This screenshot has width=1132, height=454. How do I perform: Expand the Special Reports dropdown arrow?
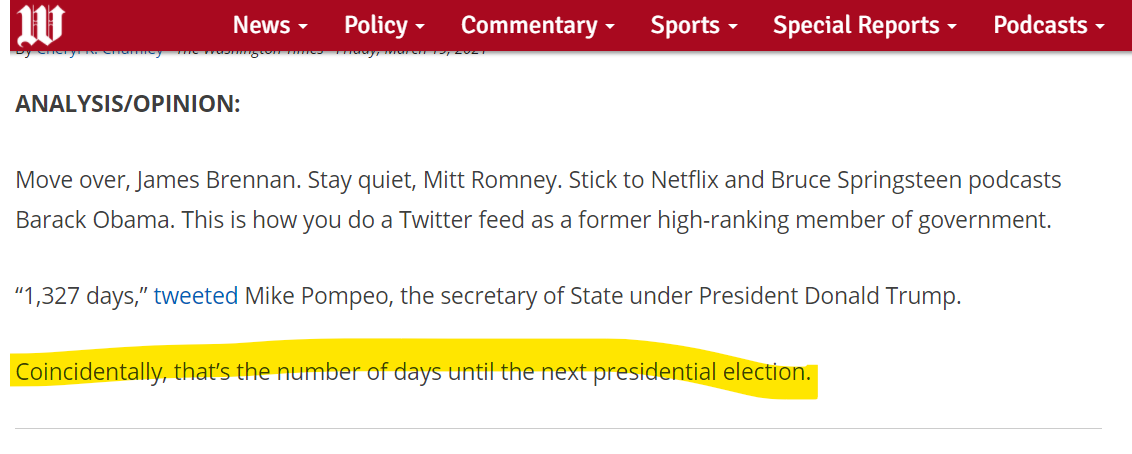(x=952, y=27)
